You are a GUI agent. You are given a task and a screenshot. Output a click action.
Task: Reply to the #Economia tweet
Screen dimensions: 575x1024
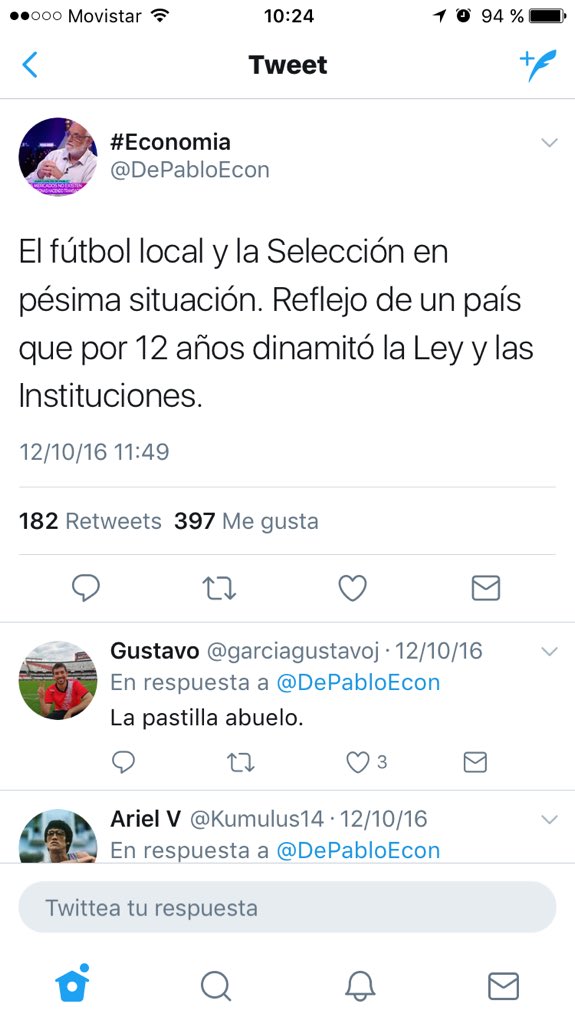(86, 588)
